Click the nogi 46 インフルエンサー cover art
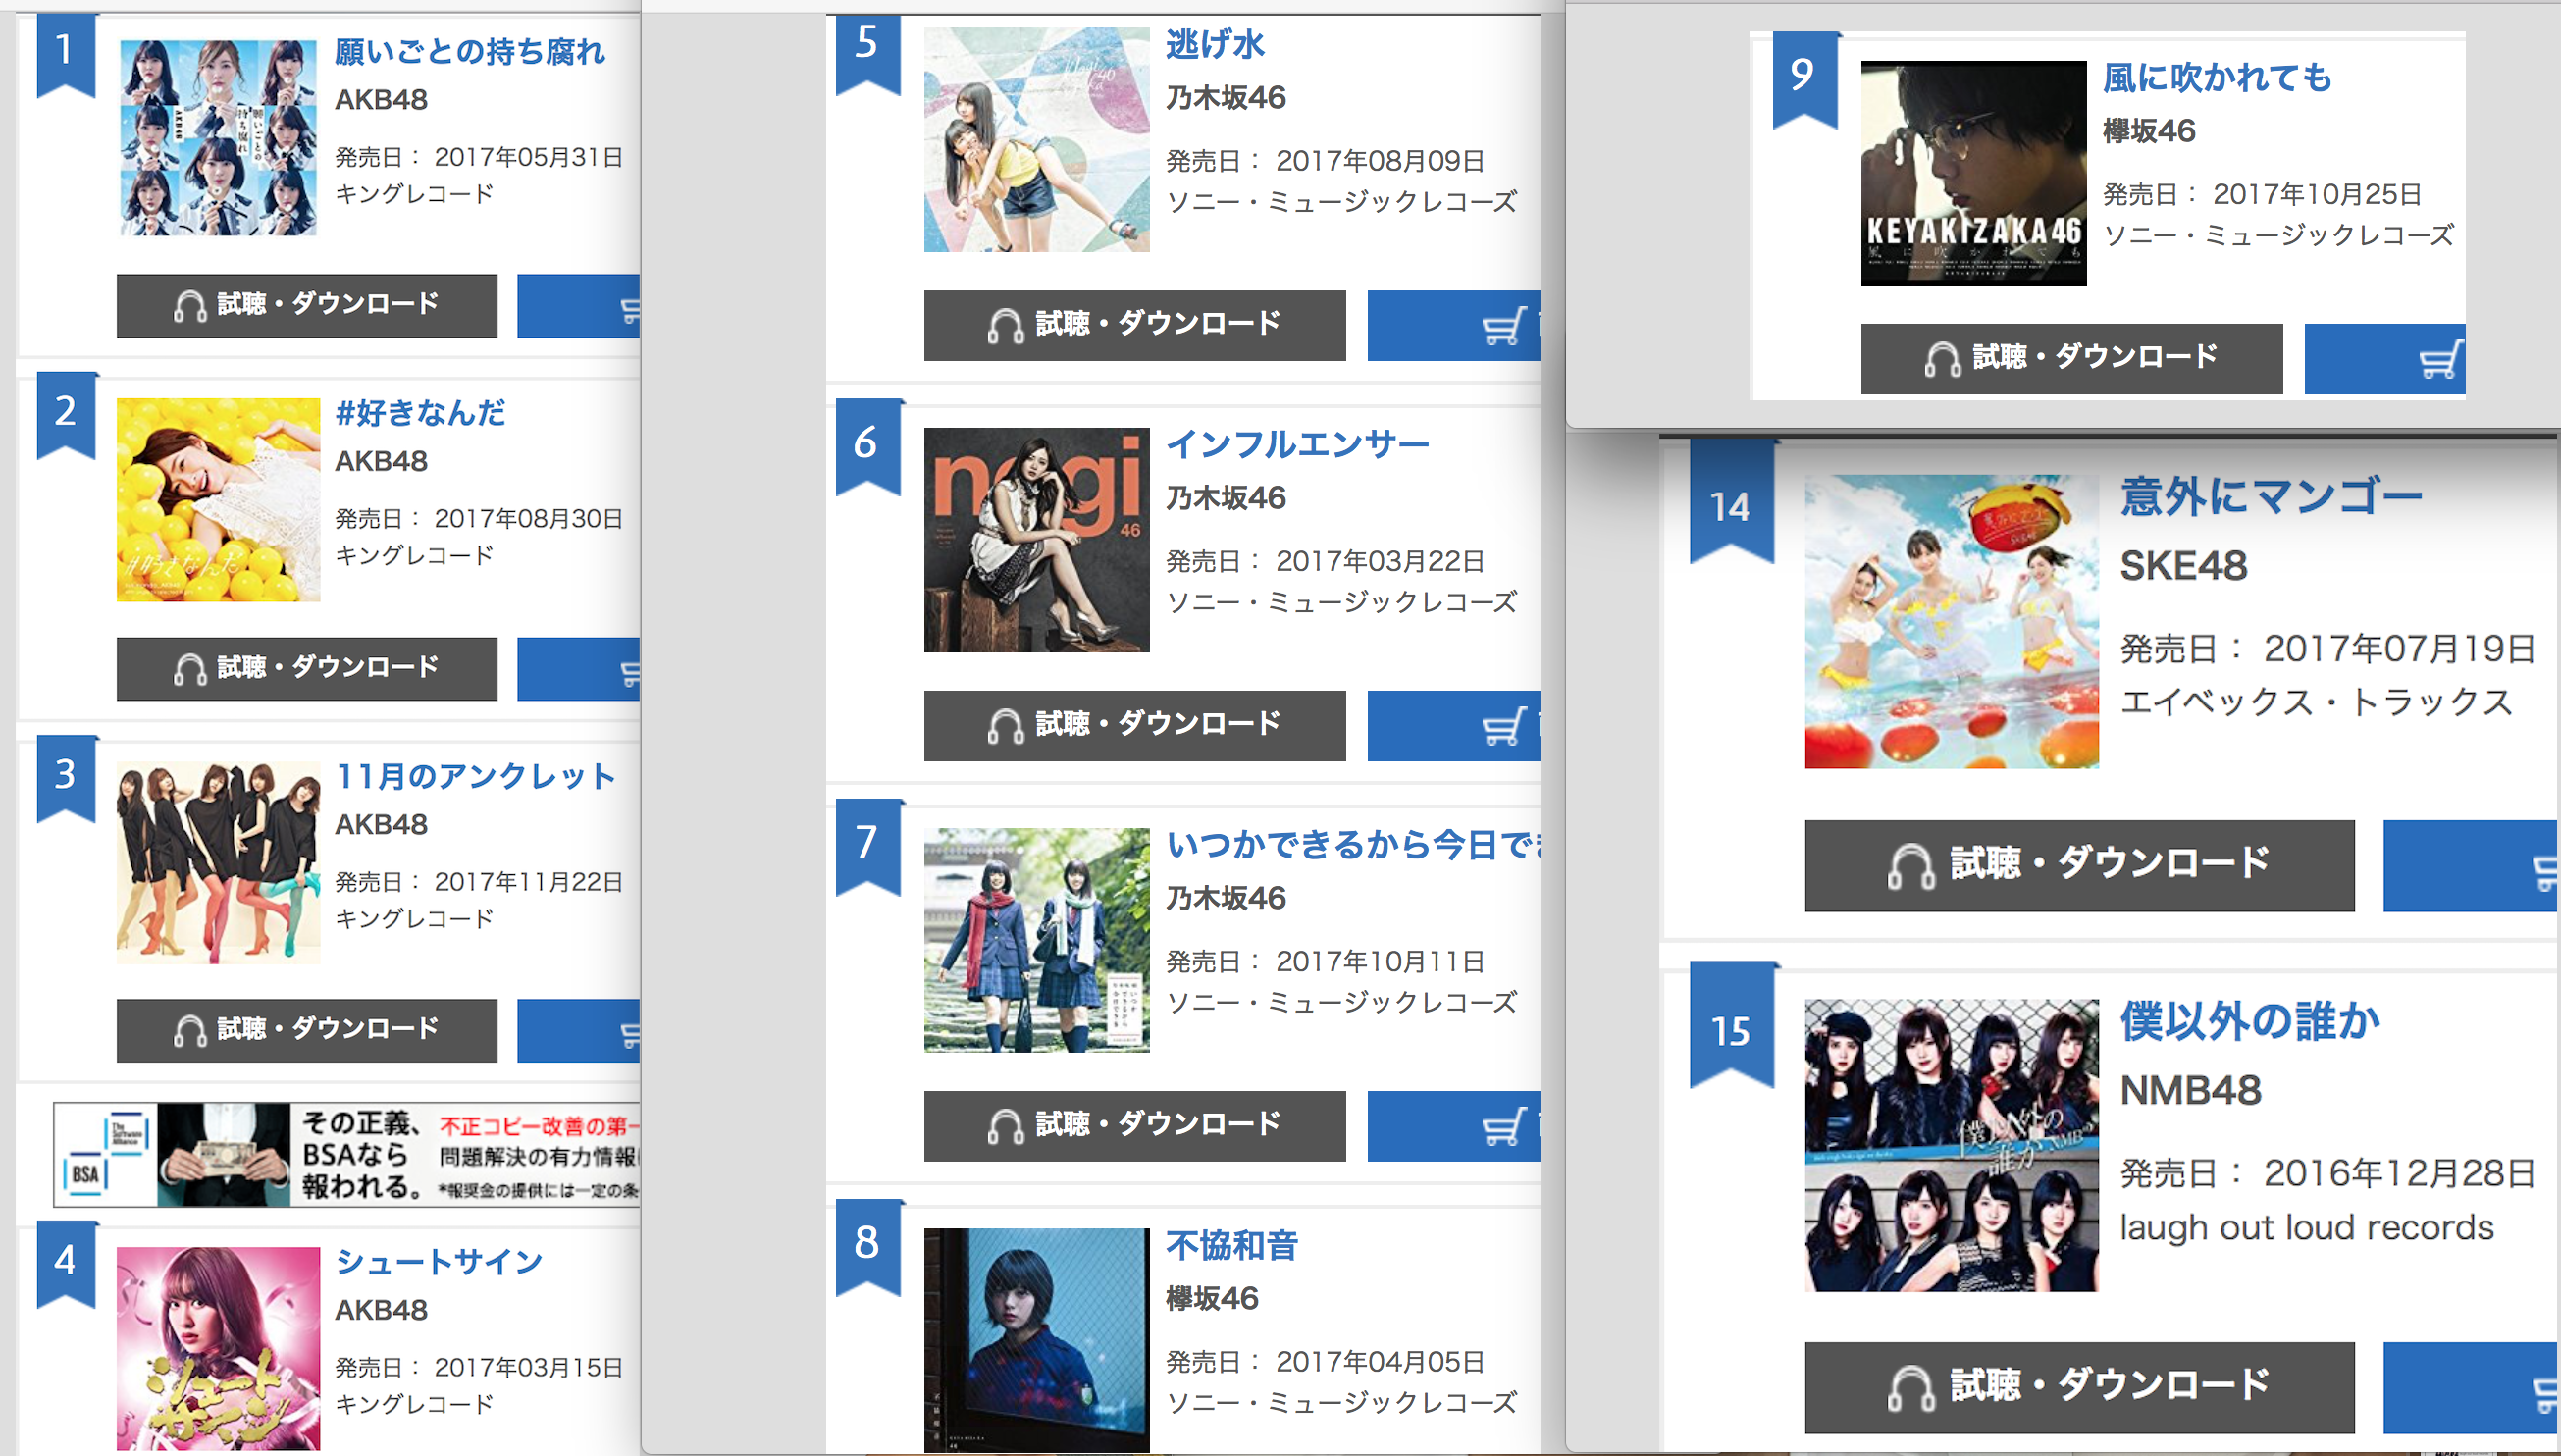The image size is (2561, 1456). [1037, 540]
